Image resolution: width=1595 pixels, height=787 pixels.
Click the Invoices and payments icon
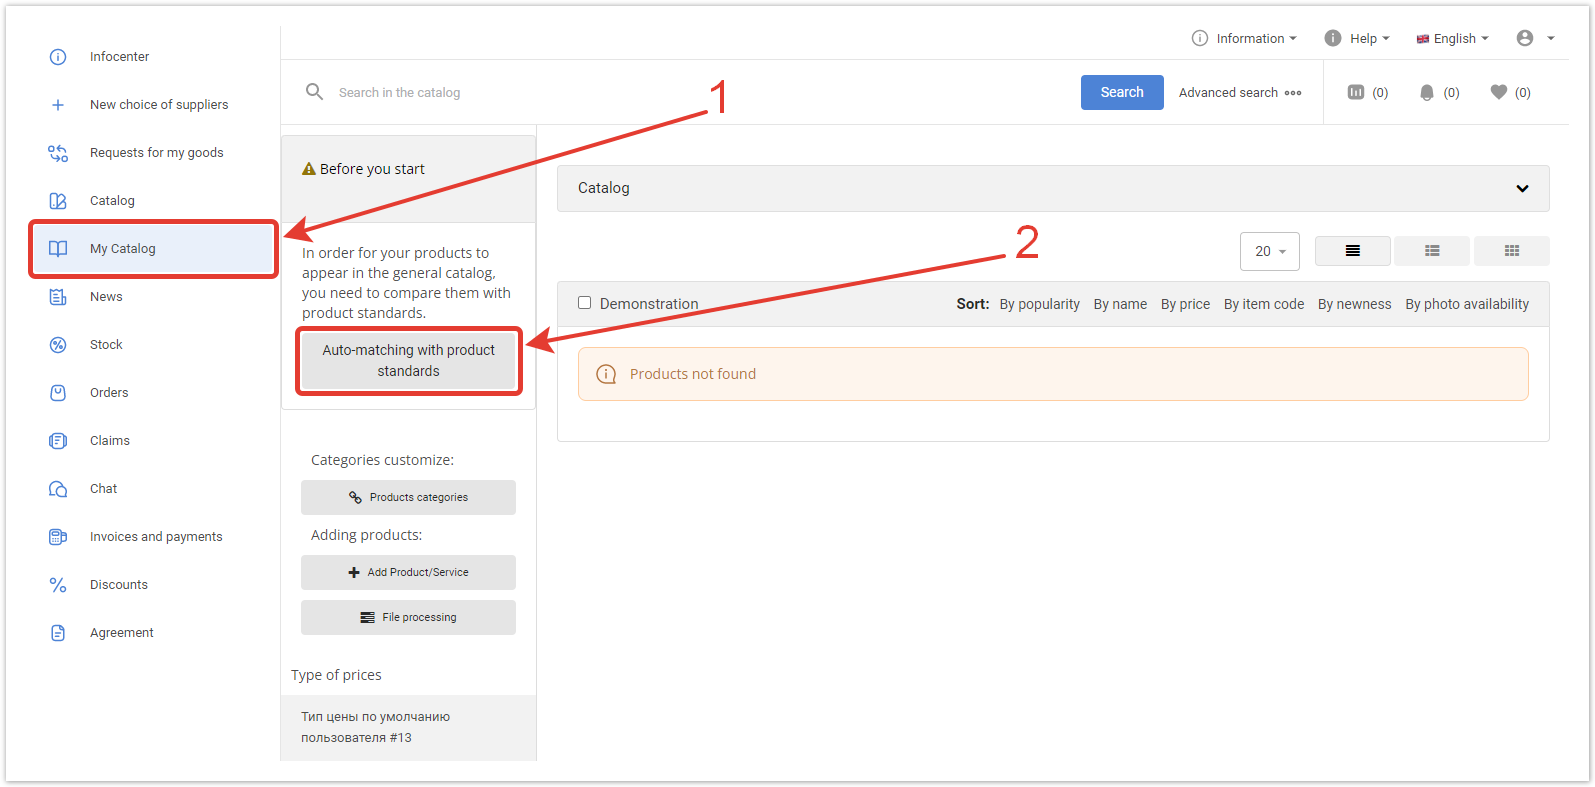[x=58, y=537]
